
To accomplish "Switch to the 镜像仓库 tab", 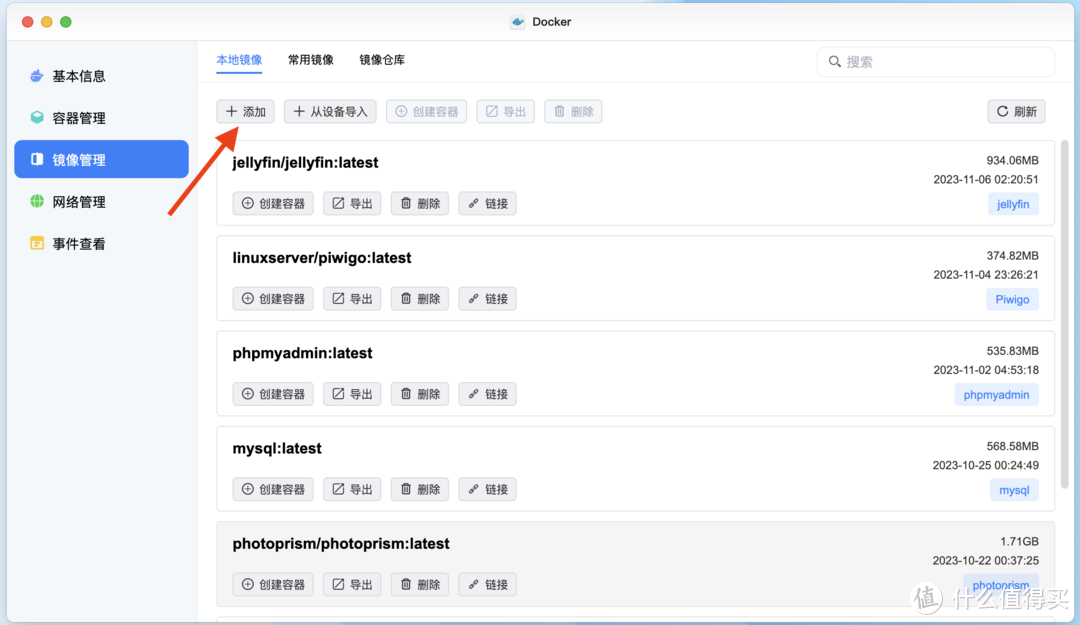I will click(382, 60).
